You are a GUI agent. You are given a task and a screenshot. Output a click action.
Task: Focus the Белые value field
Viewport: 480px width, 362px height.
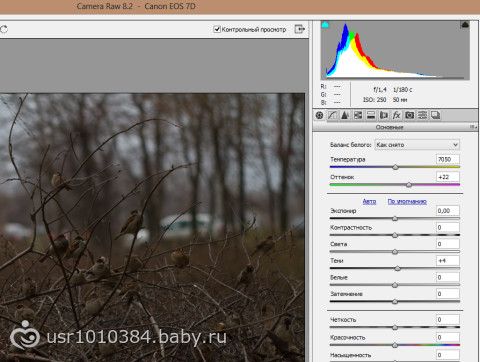point(448,277)
